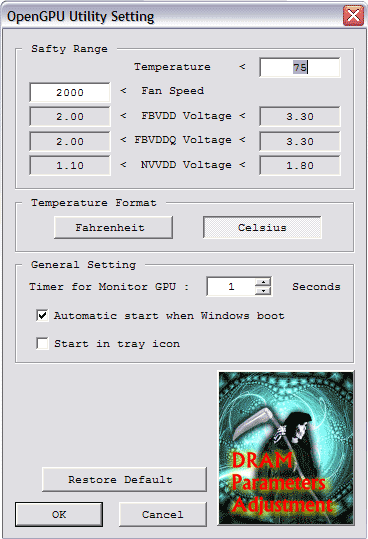Image resolution: width=368 pixels, height=539 pixels.
Task: Click the Timer for Monitor GPU label
Action: [x=109, y=287]
